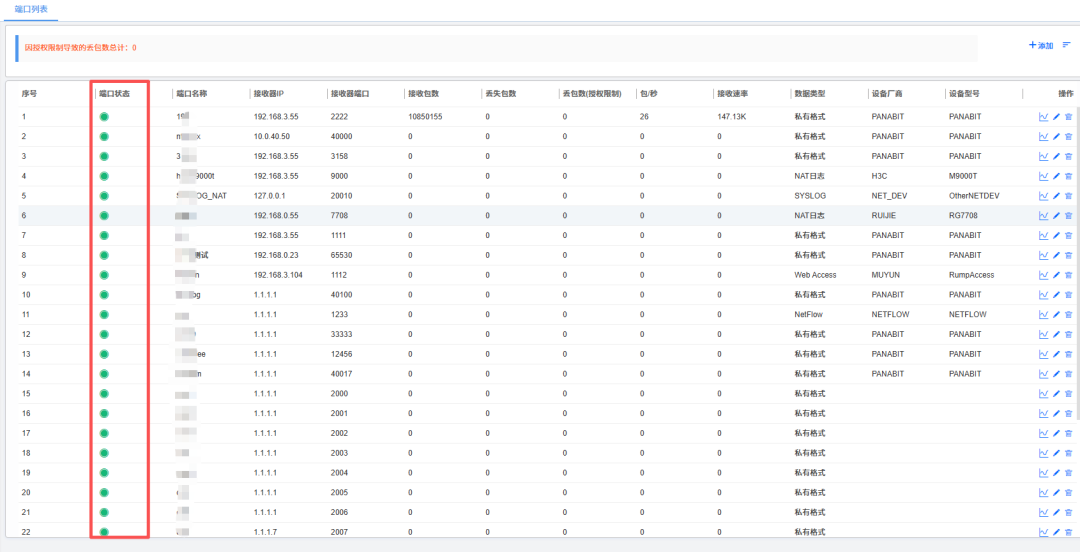
Task: Click the NetFlow data type cell
Action: coord(809,315)
